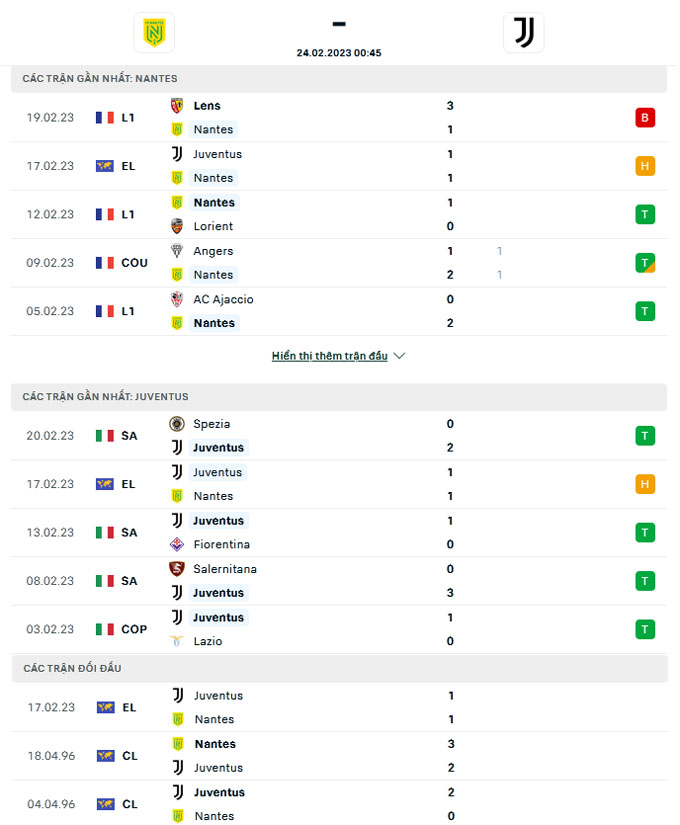The height and width of the screenshot is (825, 680).
Task: Open the 18.04.96 CL Nantes–Juventus match row
Action: [x=339, y=756]
